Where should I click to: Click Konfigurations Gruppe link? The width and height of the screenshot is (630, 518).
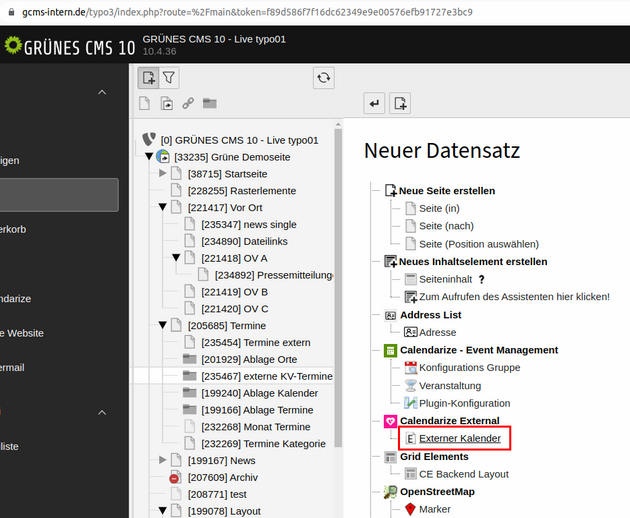pos(469,367)
